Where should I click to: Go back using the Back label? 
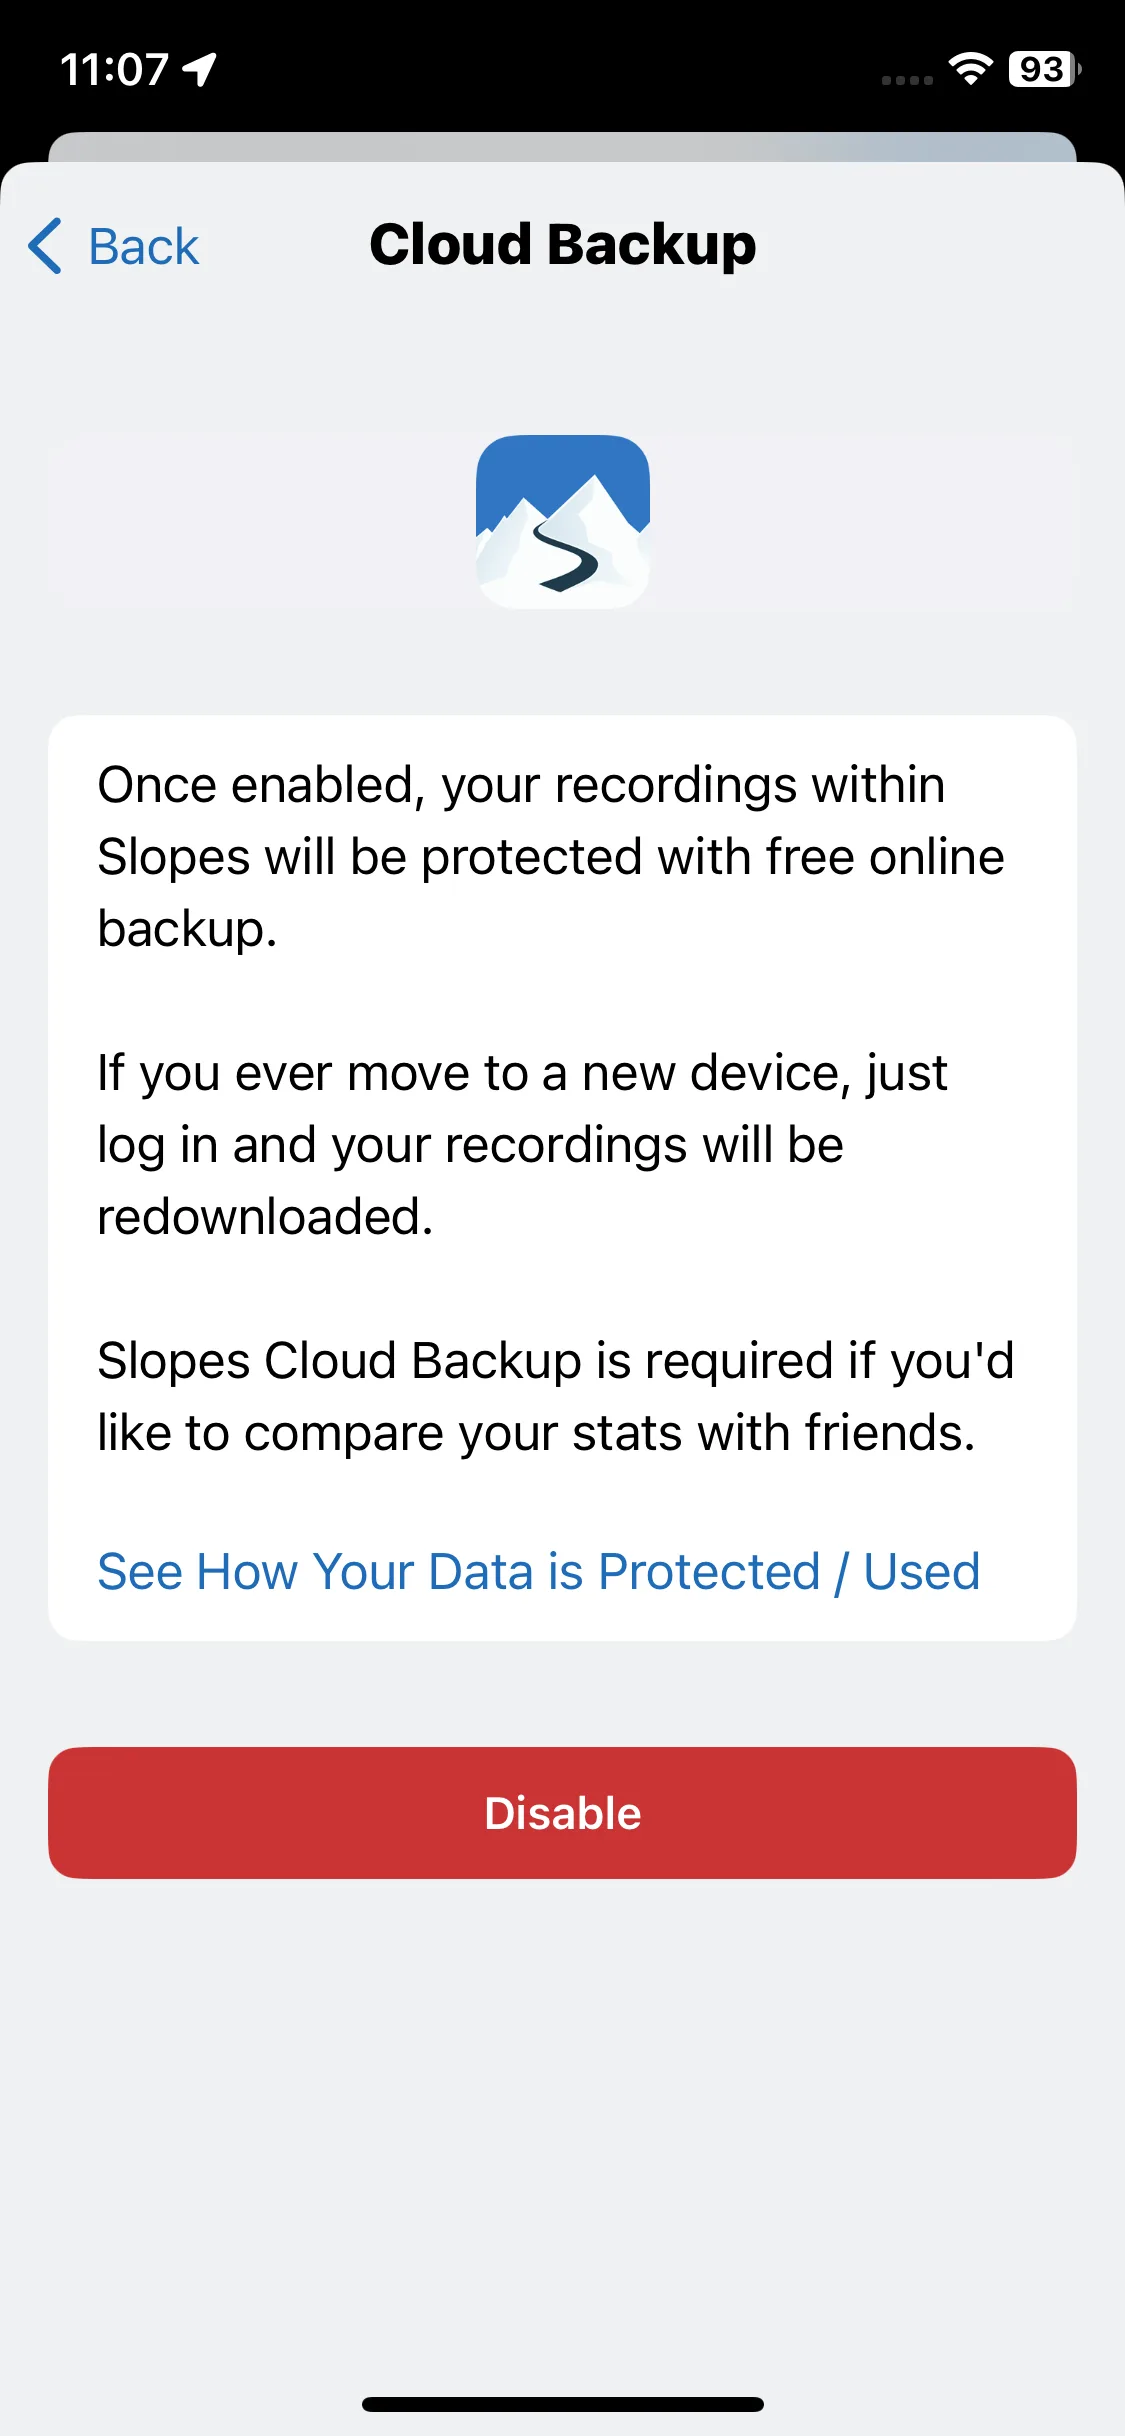point(144,246)
